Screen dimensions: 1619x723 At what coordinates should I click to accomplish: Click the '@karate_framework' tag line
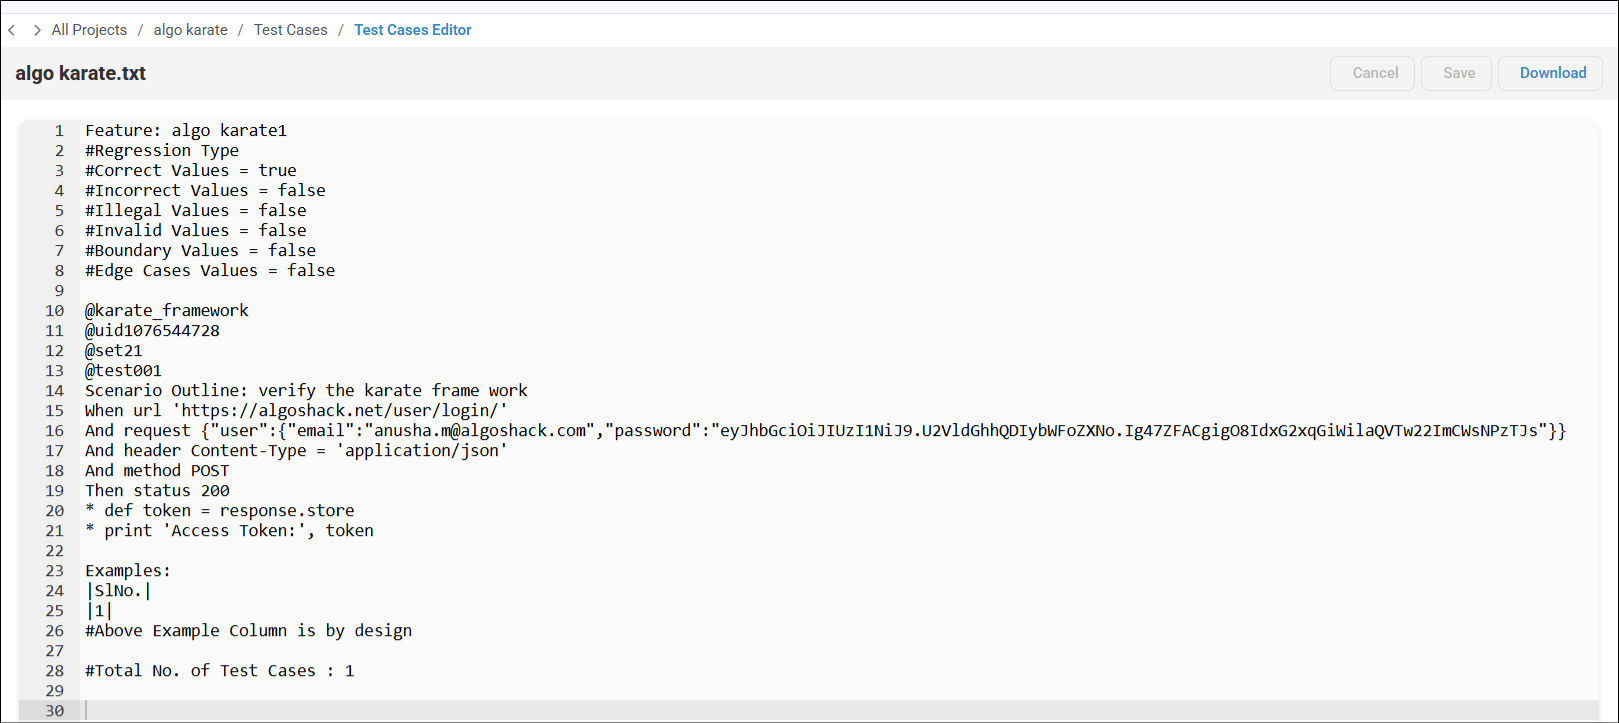167,310
